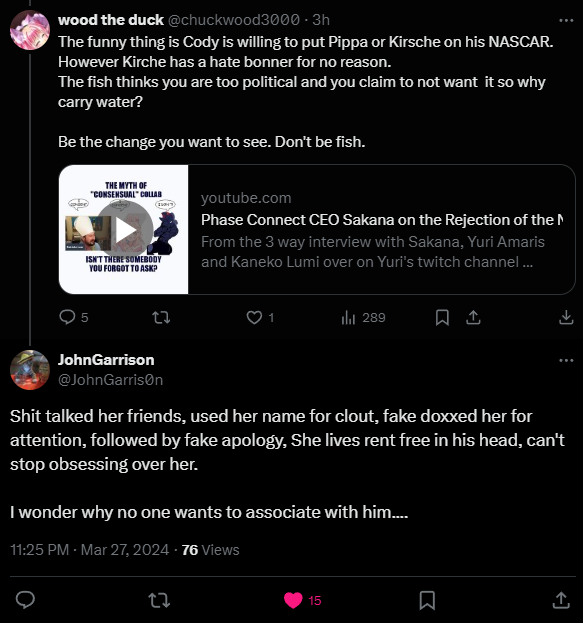The height and width of the screenshot is (623, 583).
Task: Open the 11:25 PM Mar 27, 2024 timestamp
Action: click(x=89, y=550)
